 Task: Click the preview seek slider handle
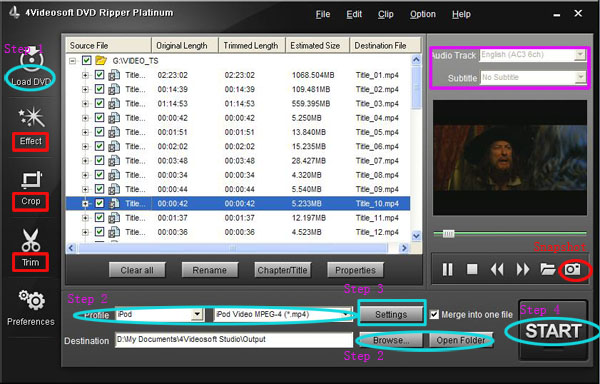448,233
